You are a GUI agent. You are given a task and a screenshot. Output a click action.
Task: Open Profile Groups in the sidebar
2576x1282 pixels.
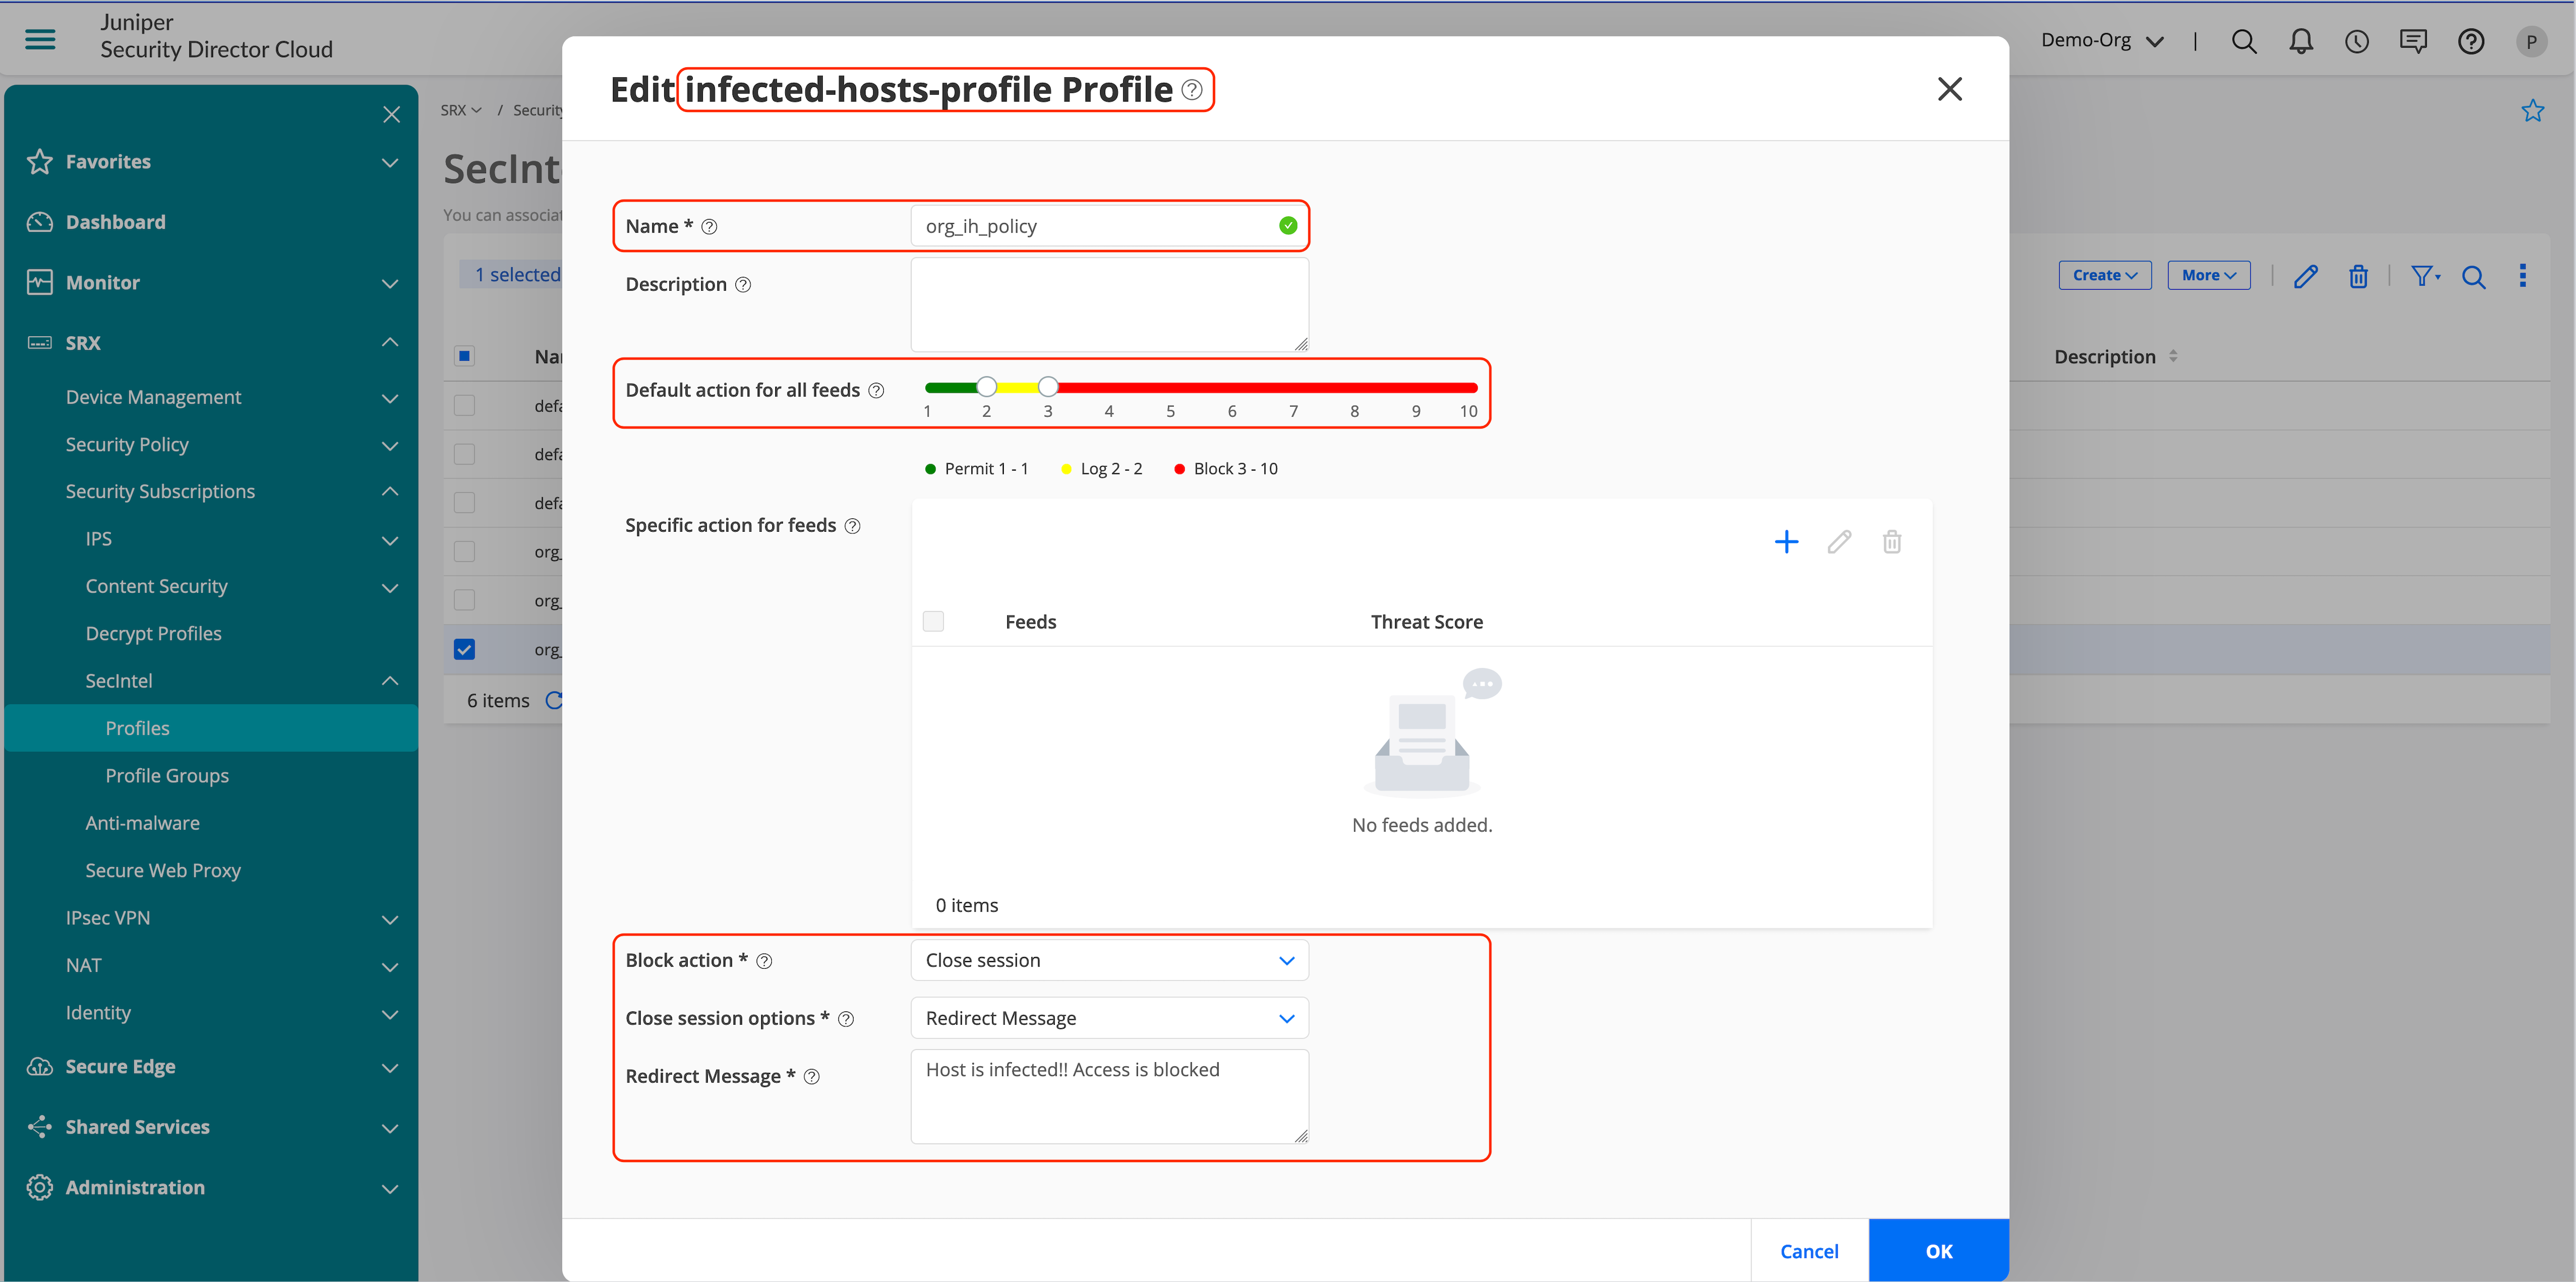coord(167,775)
